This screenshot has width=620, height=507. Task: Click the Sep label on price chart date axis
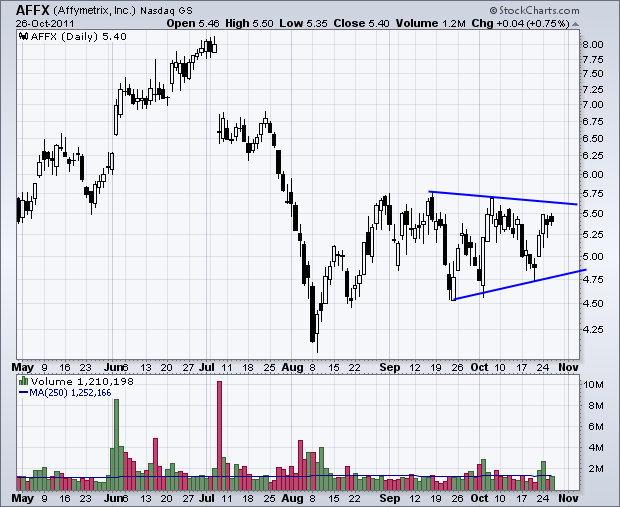[390, 367]
